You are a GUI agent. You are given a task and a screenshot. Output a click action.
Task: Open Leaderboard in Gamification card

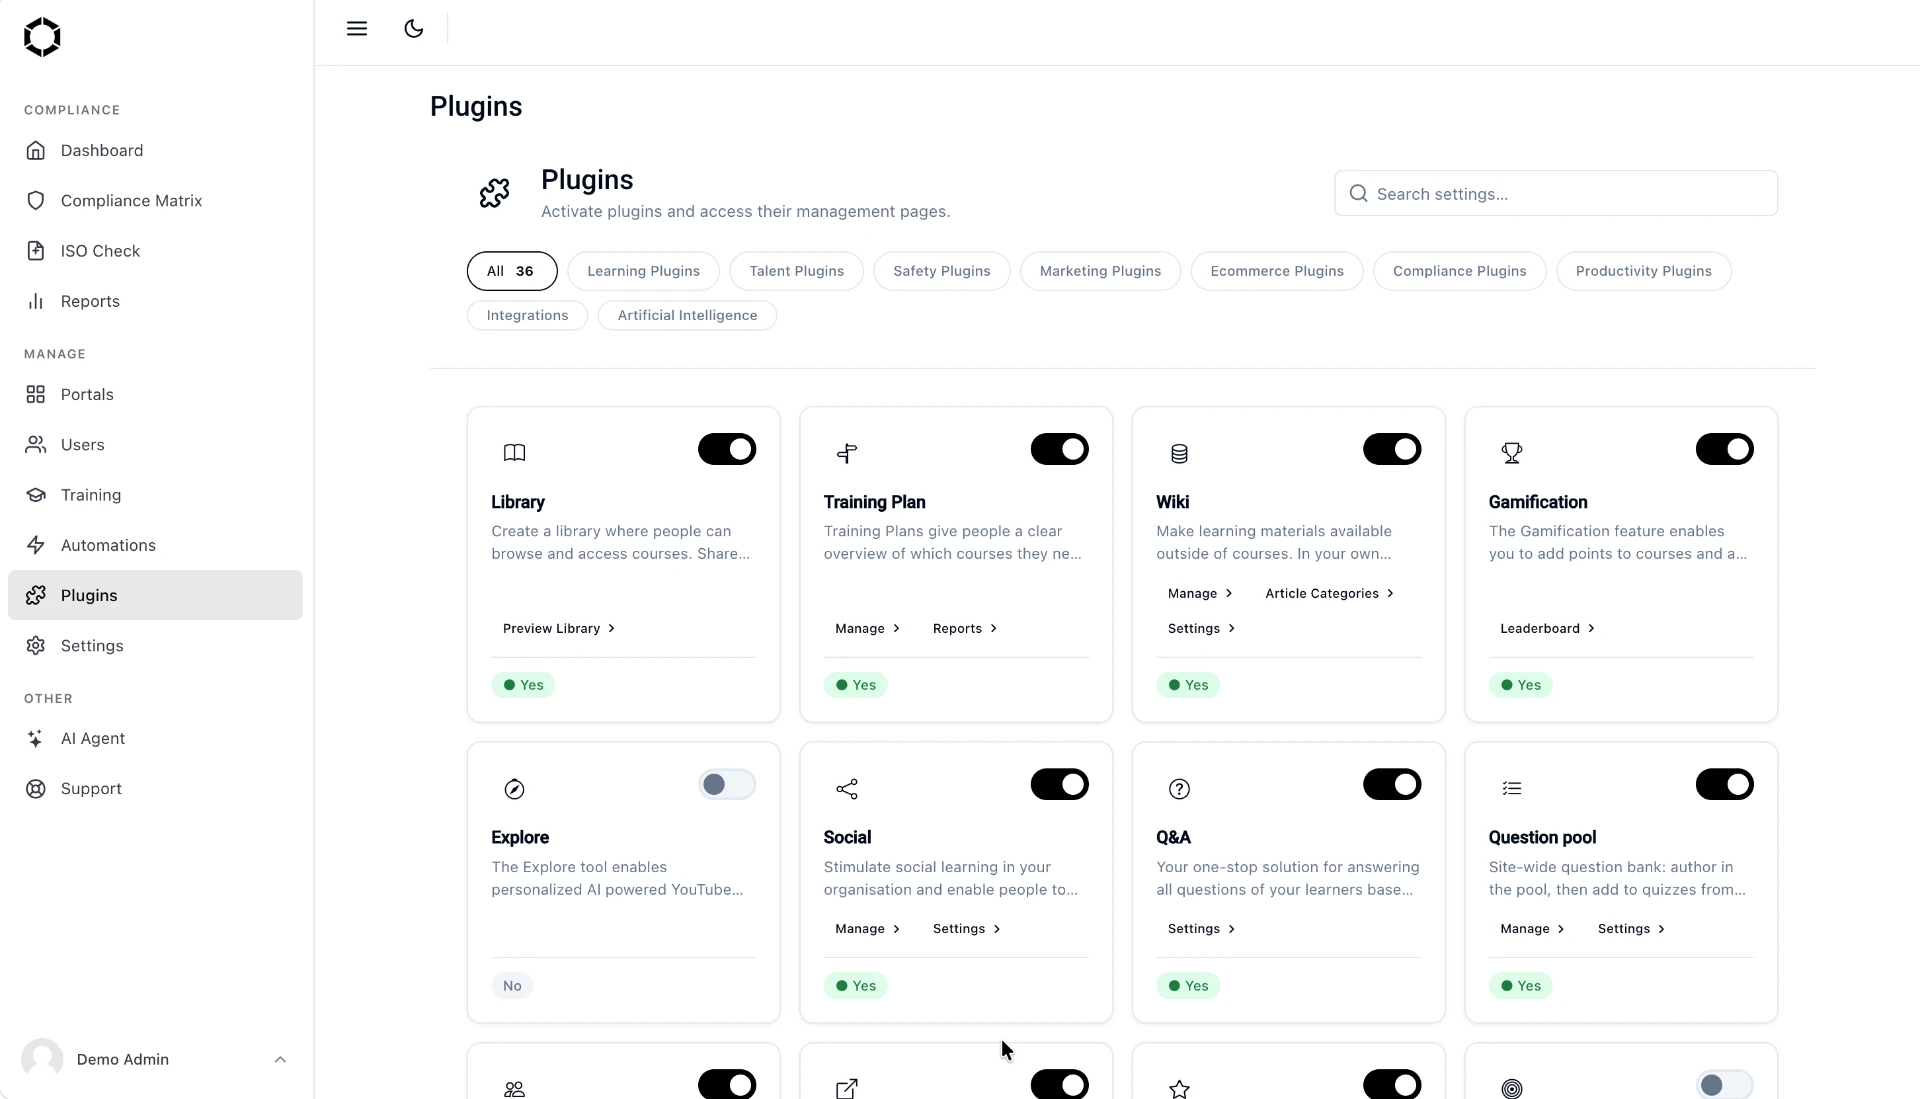click(x=1547, y=628)
